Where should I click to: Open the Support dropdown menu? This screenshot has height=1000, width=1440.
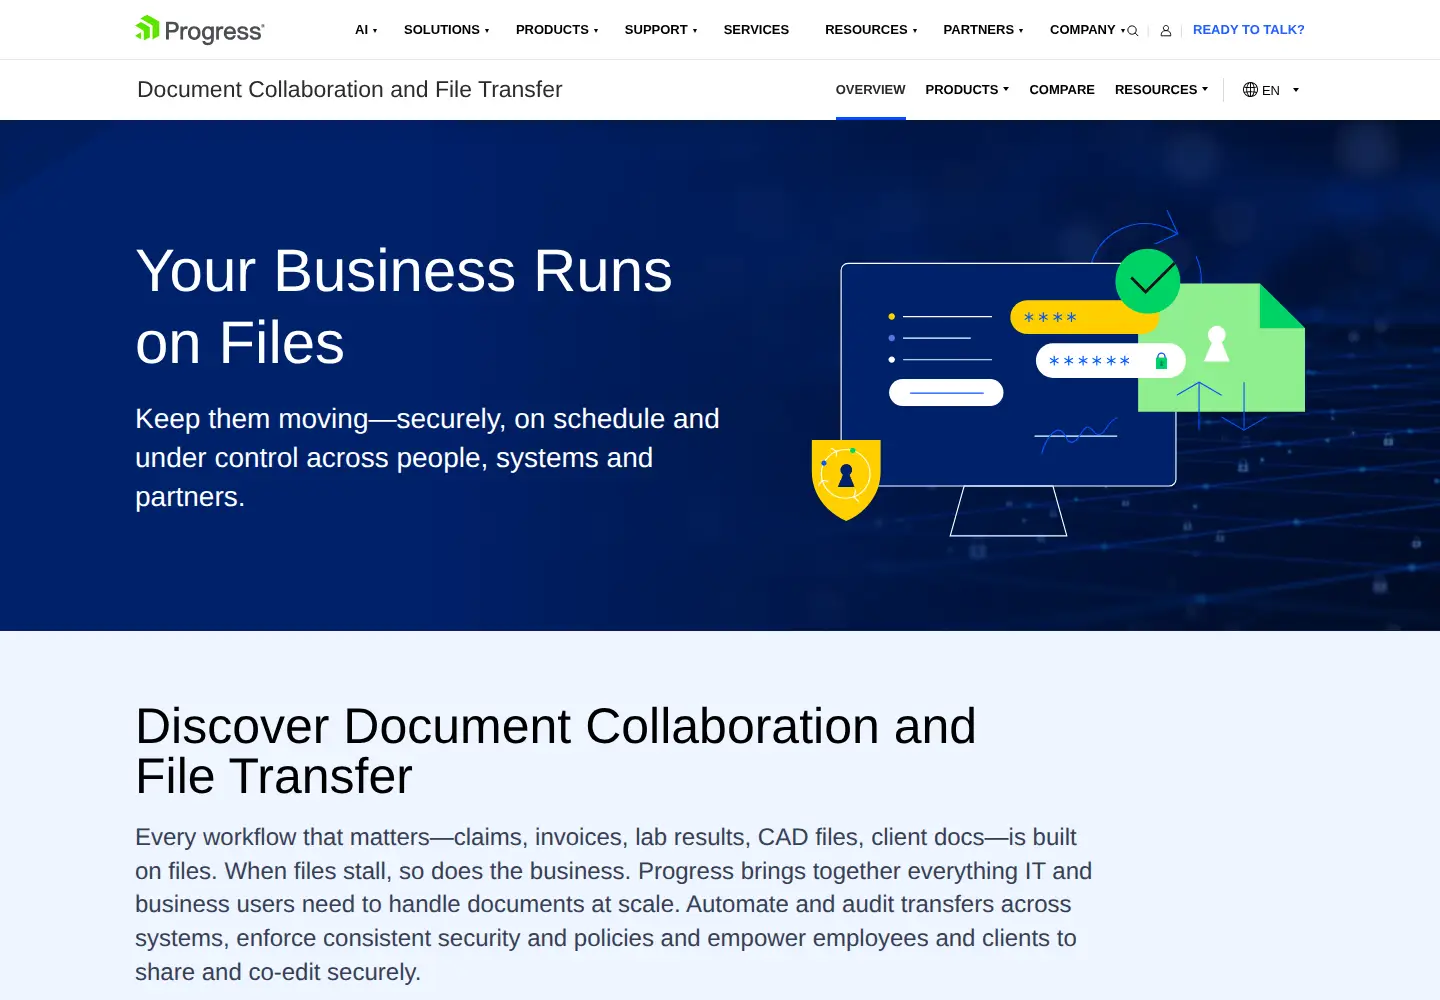pyautogui.click(x=661, y=30)
